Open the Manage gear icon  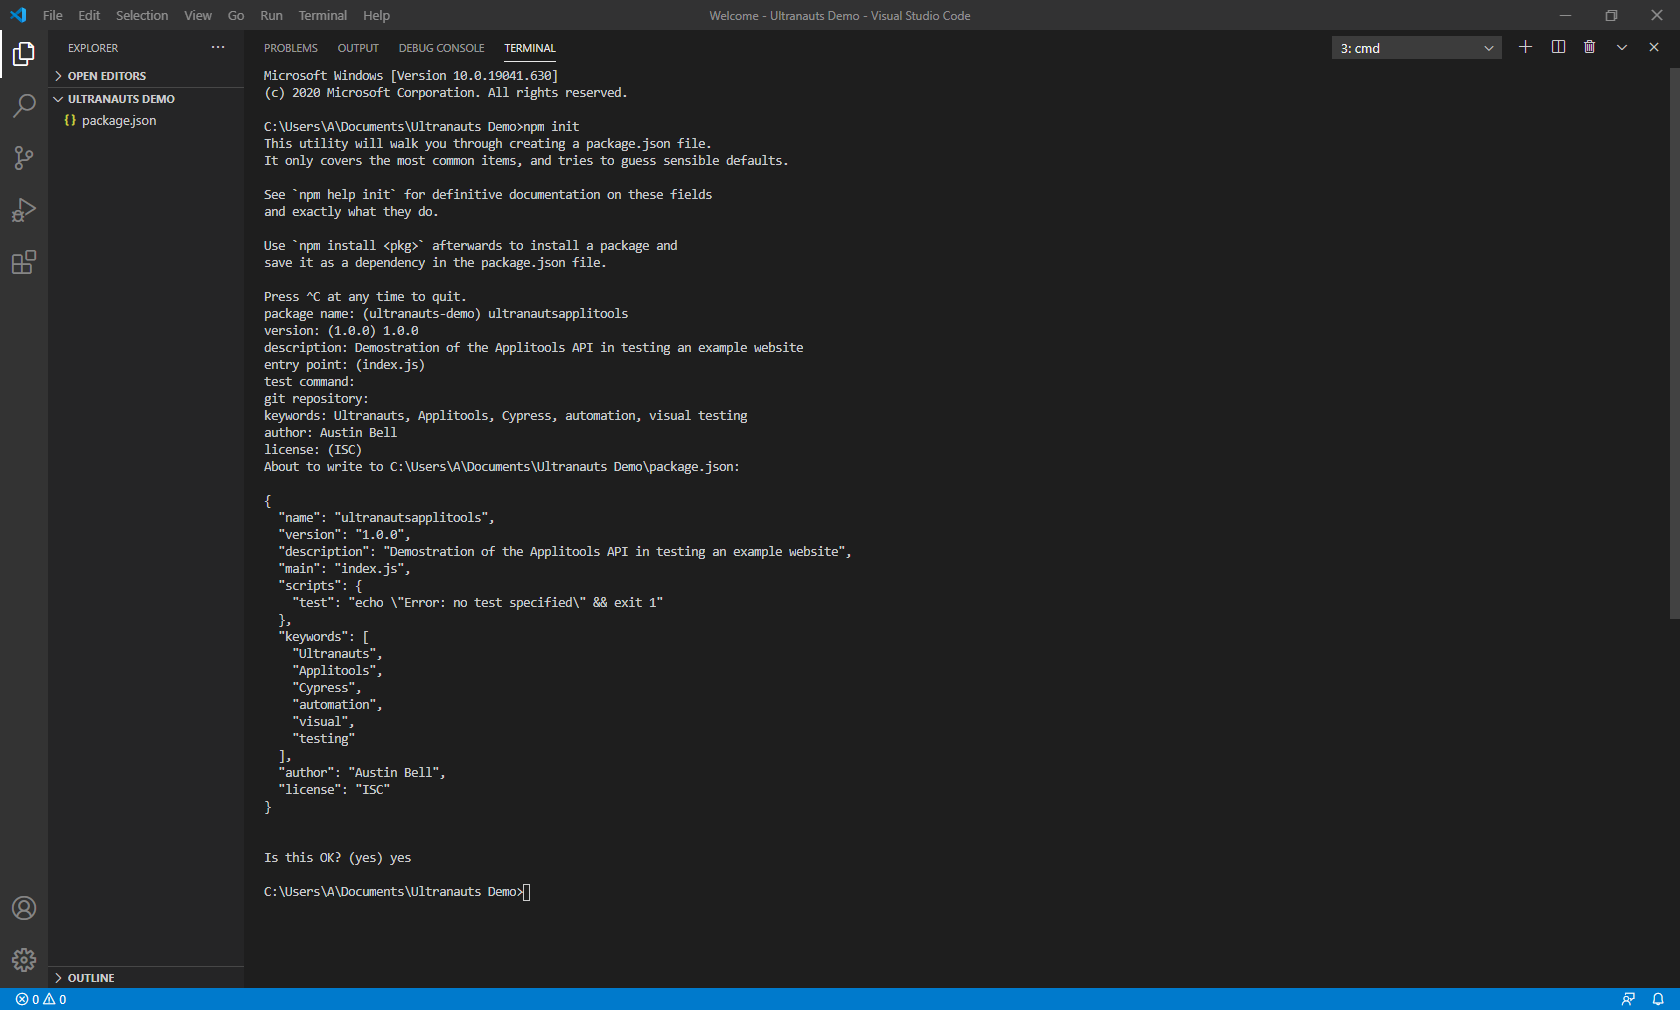click(24, 960)
